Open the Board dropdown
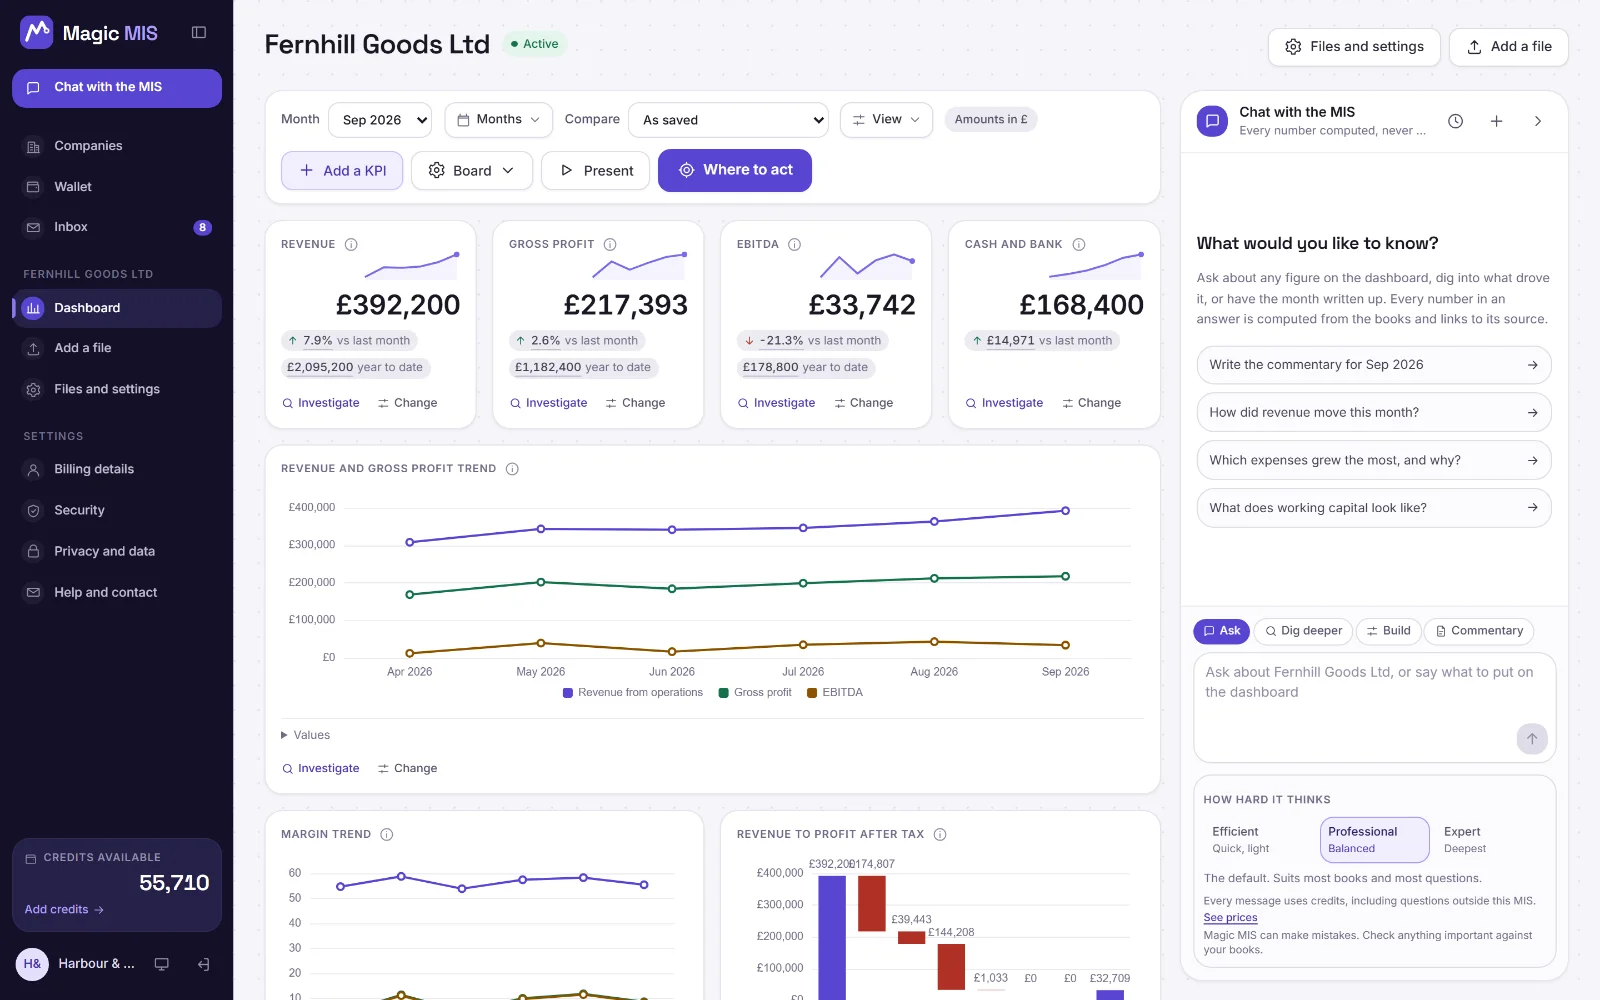The image size is (1600, 1000). [x=472, y=171]
